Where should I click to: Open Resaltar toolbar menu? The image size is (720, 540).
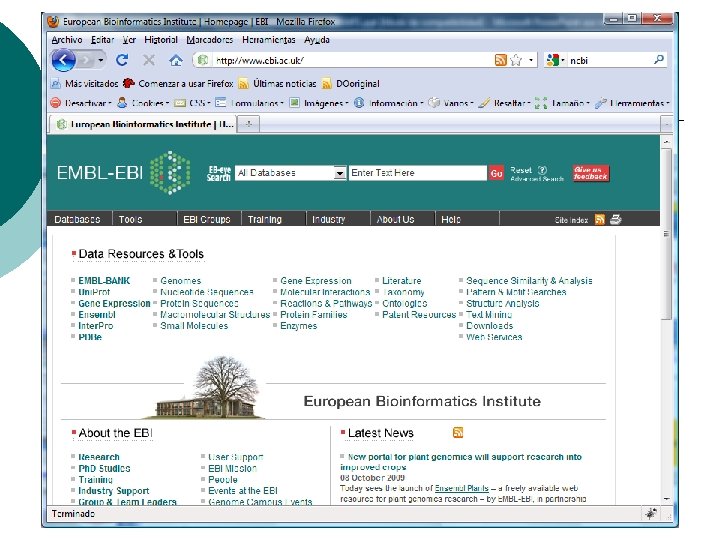[x=504, y=103]
